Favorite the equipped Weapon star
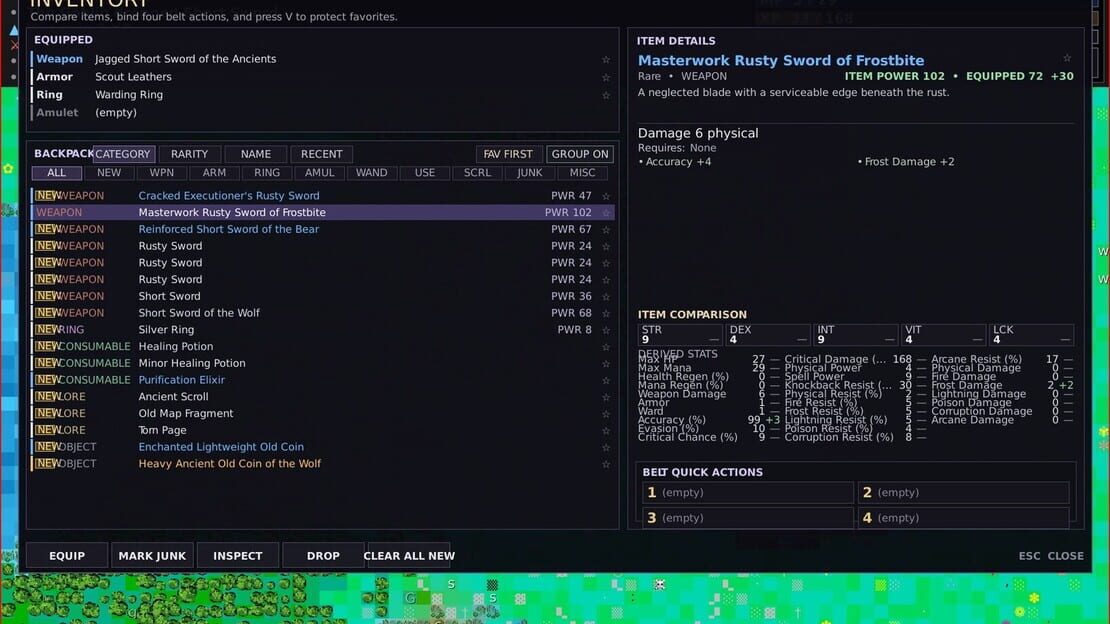This screenshot has height=624, width=1110. 606,59
